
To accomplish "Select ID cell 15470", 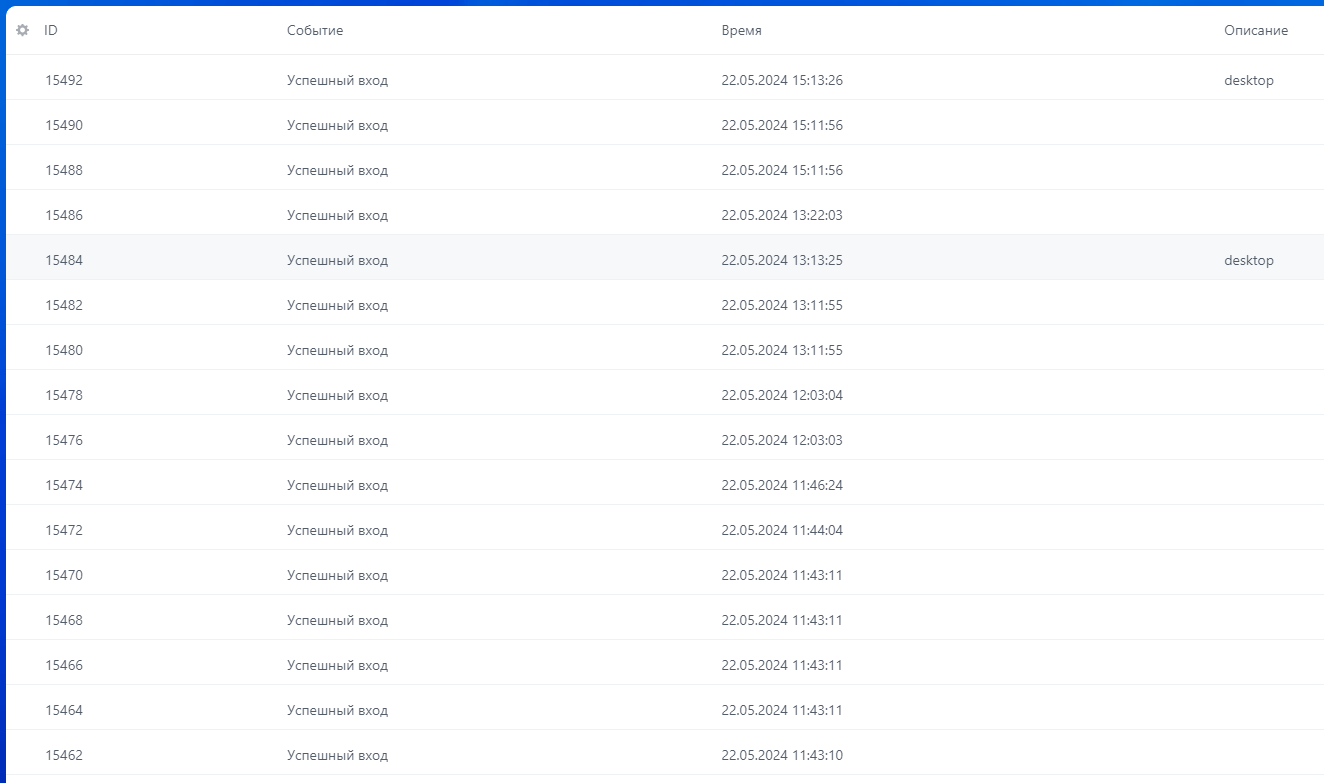I will 64,575.
